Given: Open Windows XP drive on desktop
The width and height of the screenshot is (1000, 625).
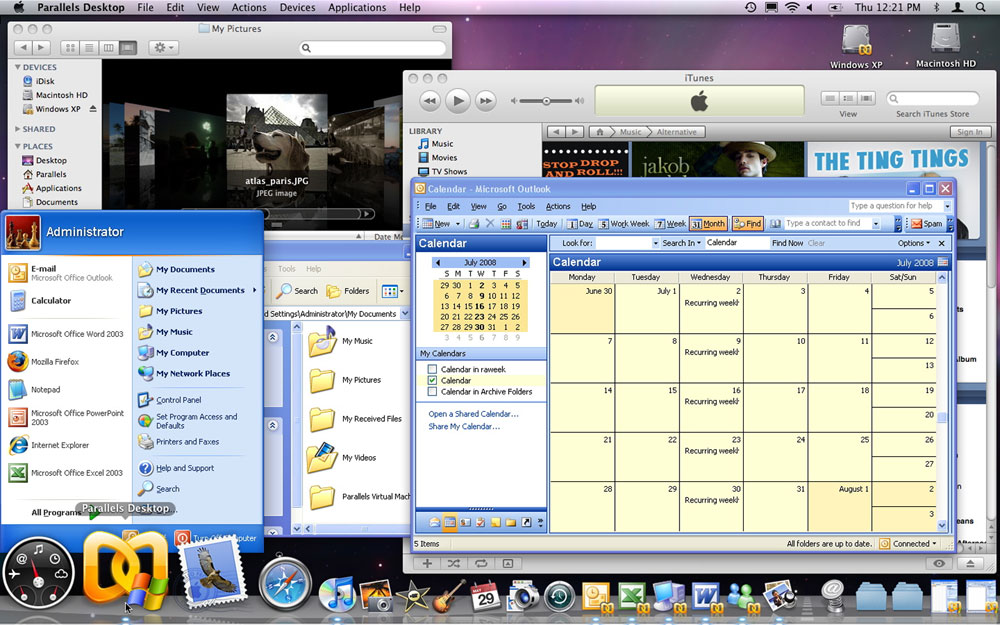Looking at the screenshot, I should click(x=856, y=45).
